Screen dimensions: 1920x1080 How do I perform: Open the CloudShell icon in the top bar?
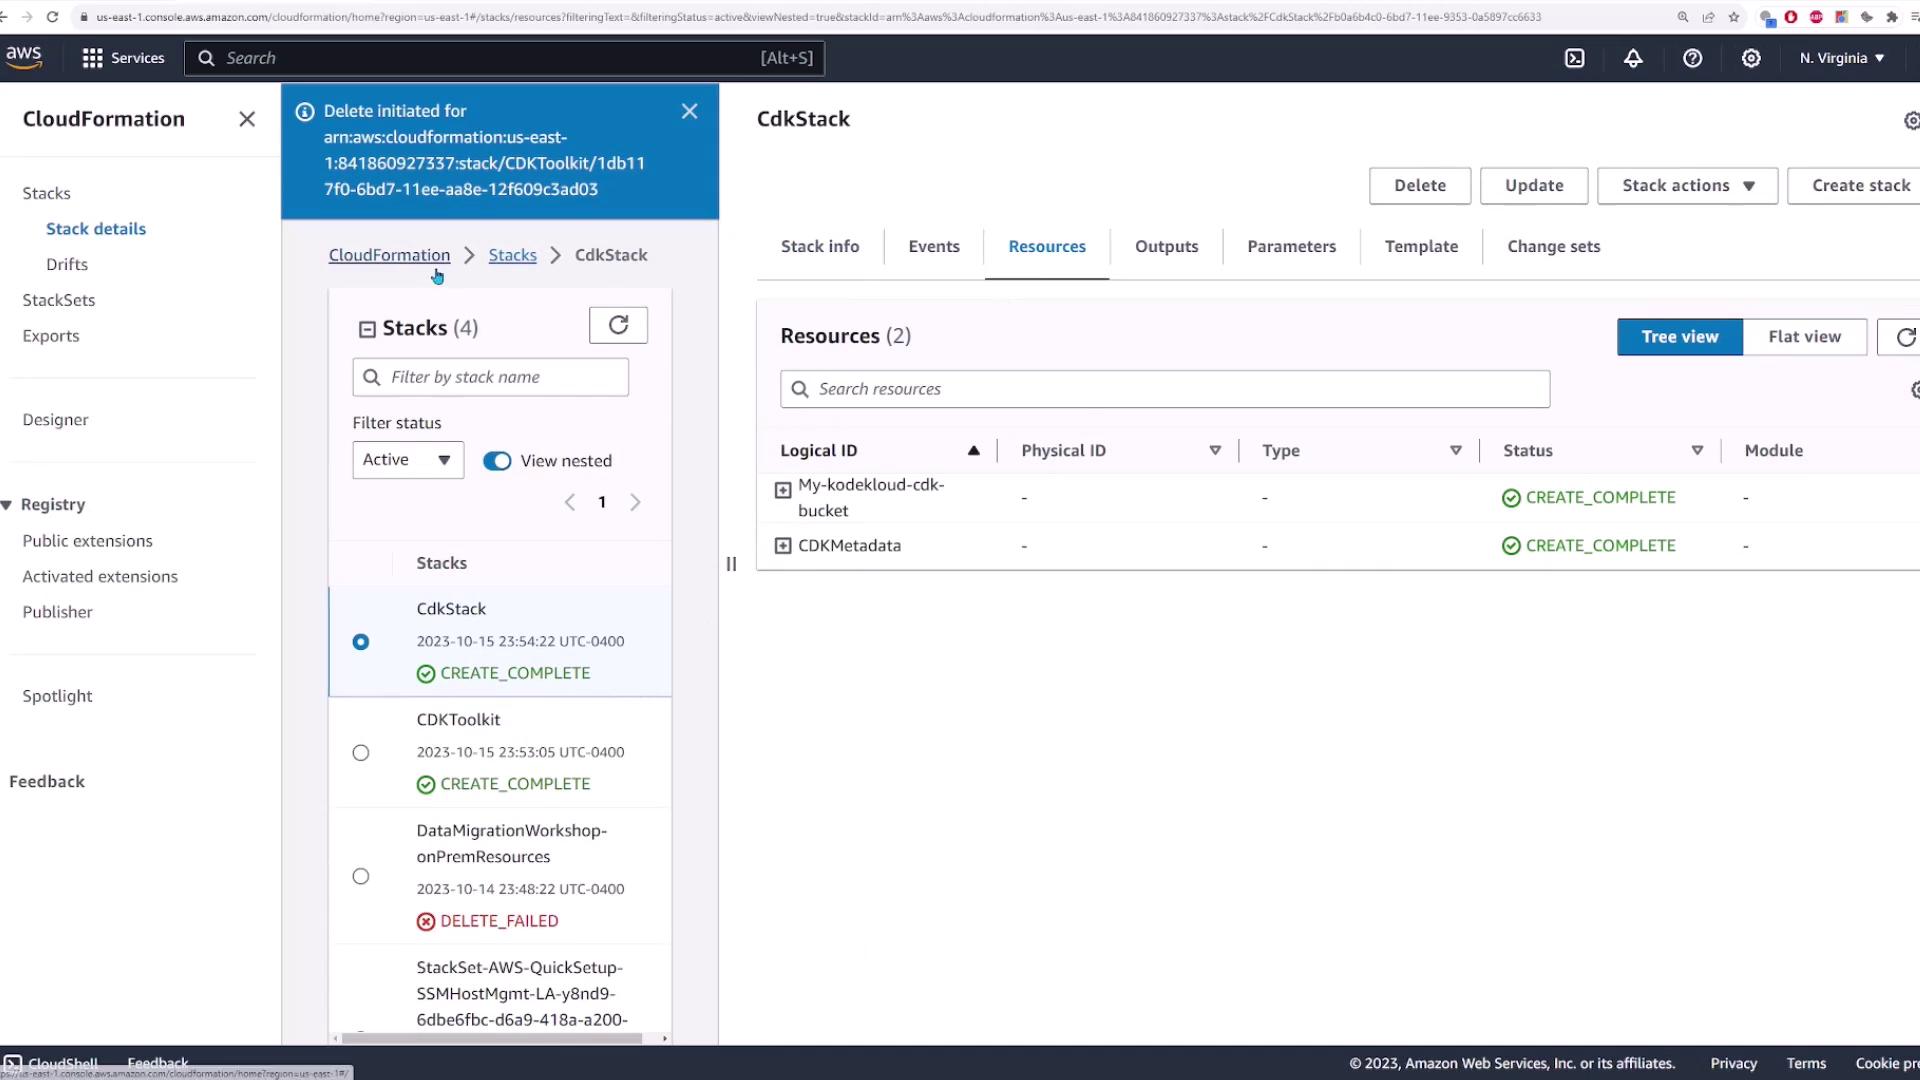pyautogui.click(x=1574, y=58)
